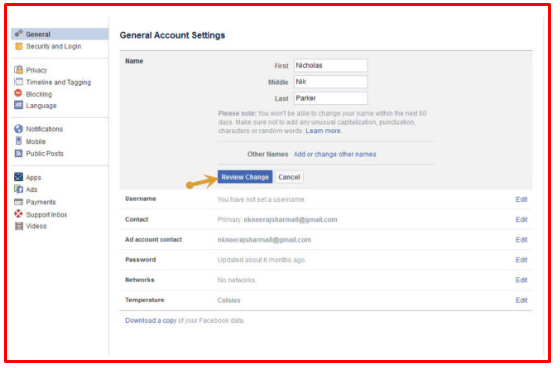This screenshot has width=560, height=368.
Task: Click the General gears icon in sidebar
Action: [19, 34]
